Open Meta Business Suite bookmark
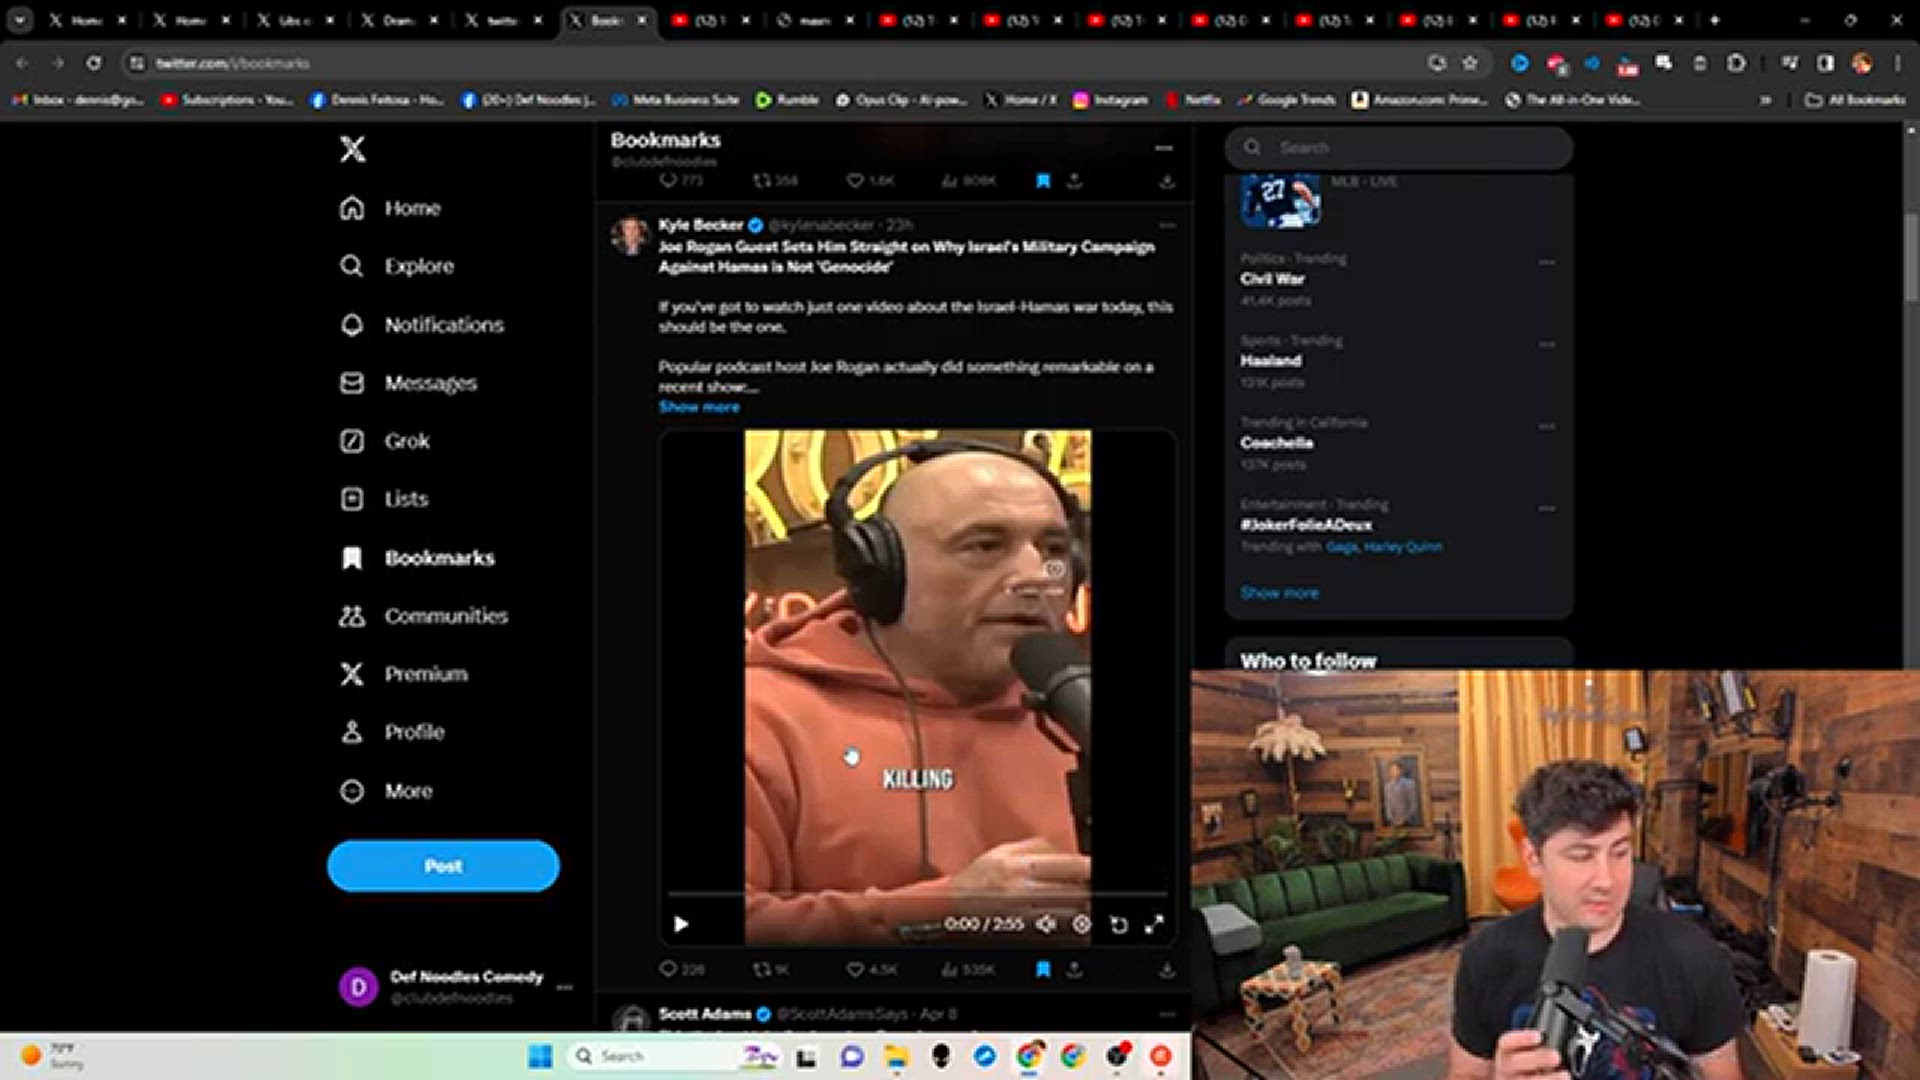The image size is (1920, 1080). (x=675, y=100)
